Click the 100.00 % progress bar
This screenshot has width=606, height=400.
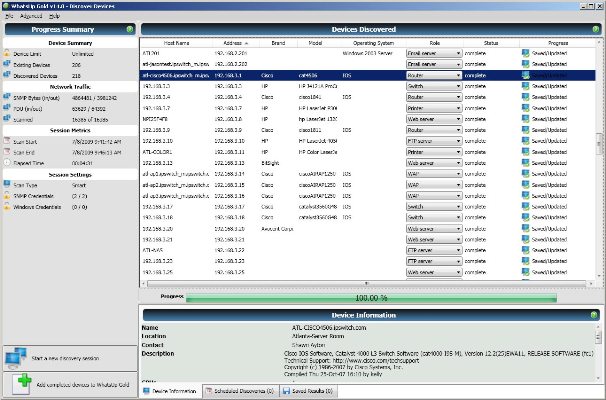(371, 298)
